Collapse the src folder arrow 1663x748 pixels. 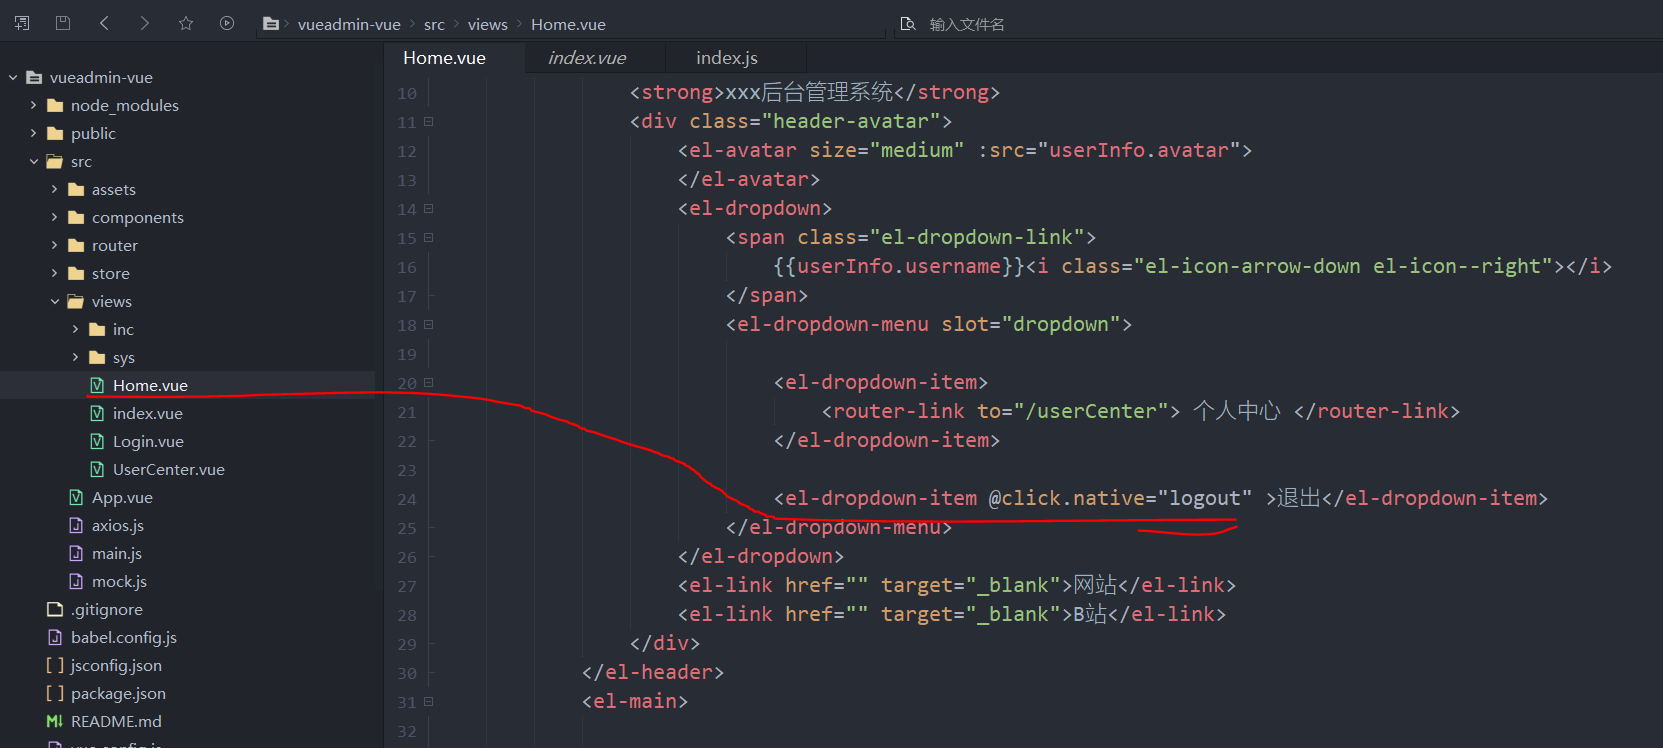coord(34,161)
